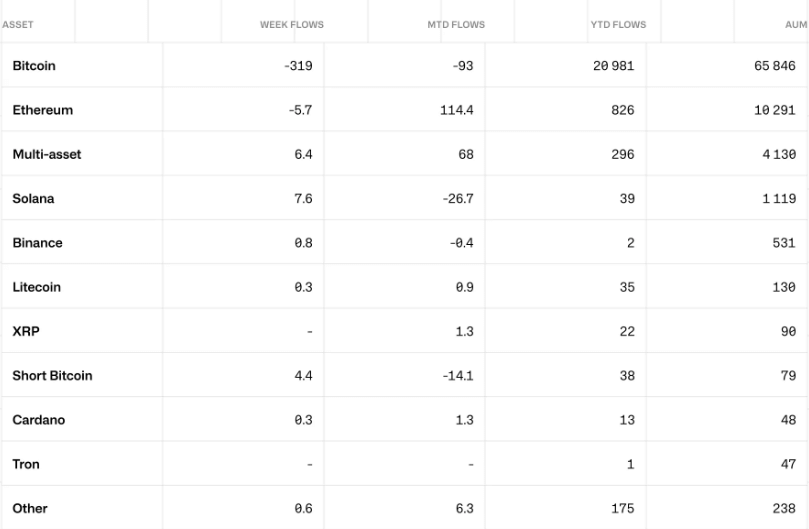
Task: Click the Solana asset name
Action: point(33,198)
